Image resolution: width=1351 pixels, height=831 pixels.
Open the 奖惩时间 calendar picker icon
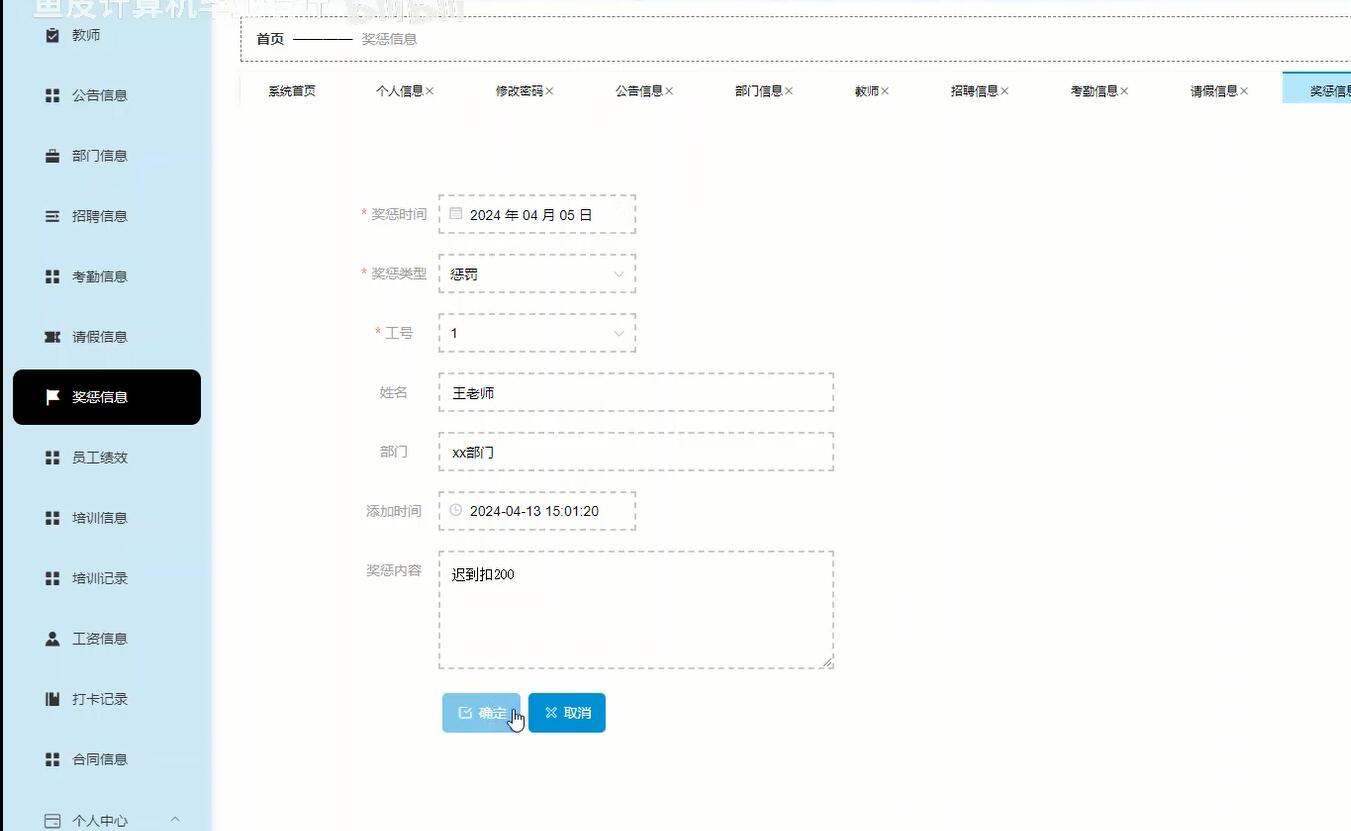[x=456, y=213]
